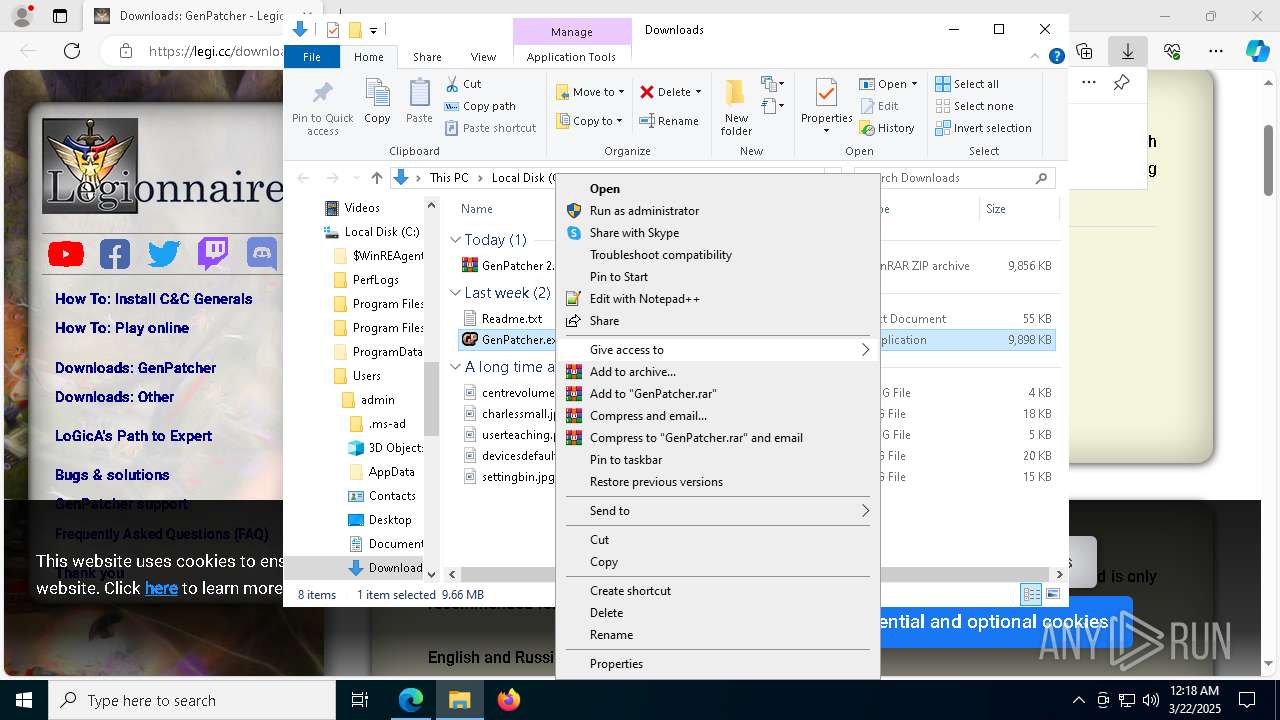The height and width of the screenshot is (720, 1280).
Task: Open the ribbon Open dropdown arrow
Action: tap(914, 84)
